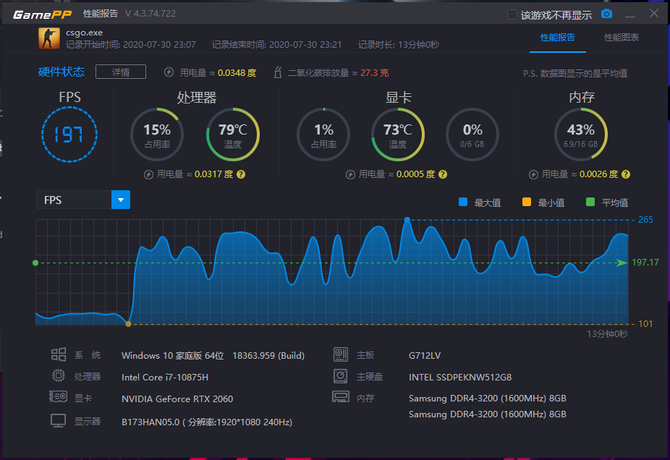Click the csgo.exe game icon
The height and width of the screenshot is (460, 670).
pos(49,38)
